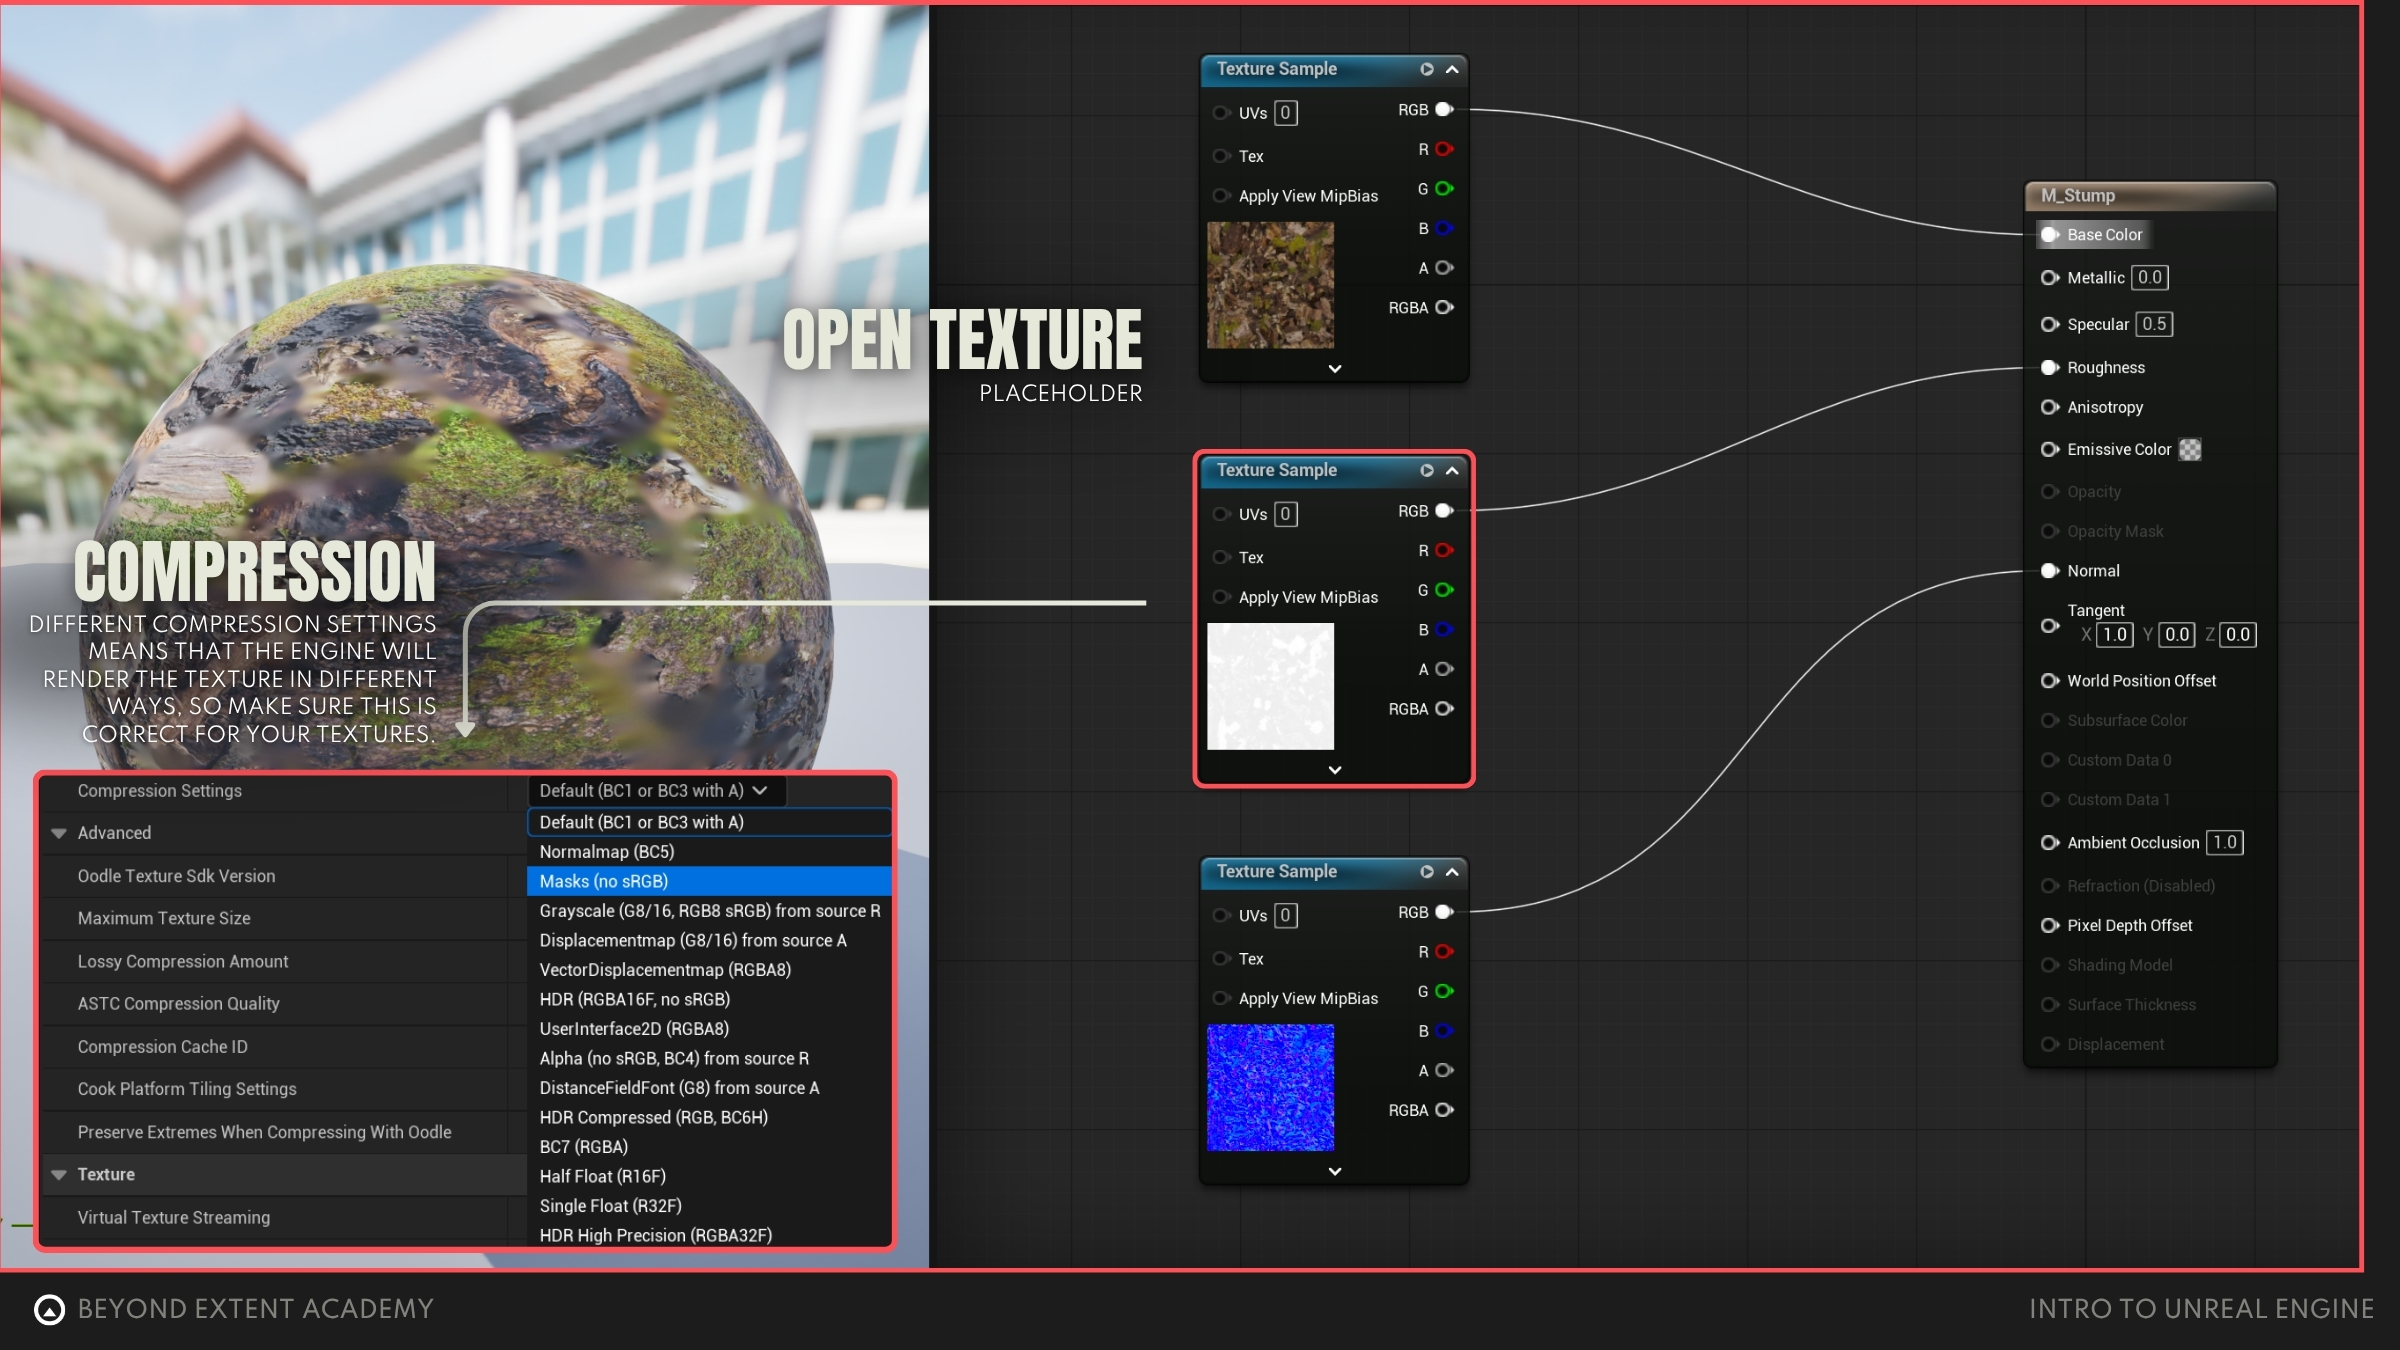Click green G output pin of middle Texture Sample

tap(1443, 590)
